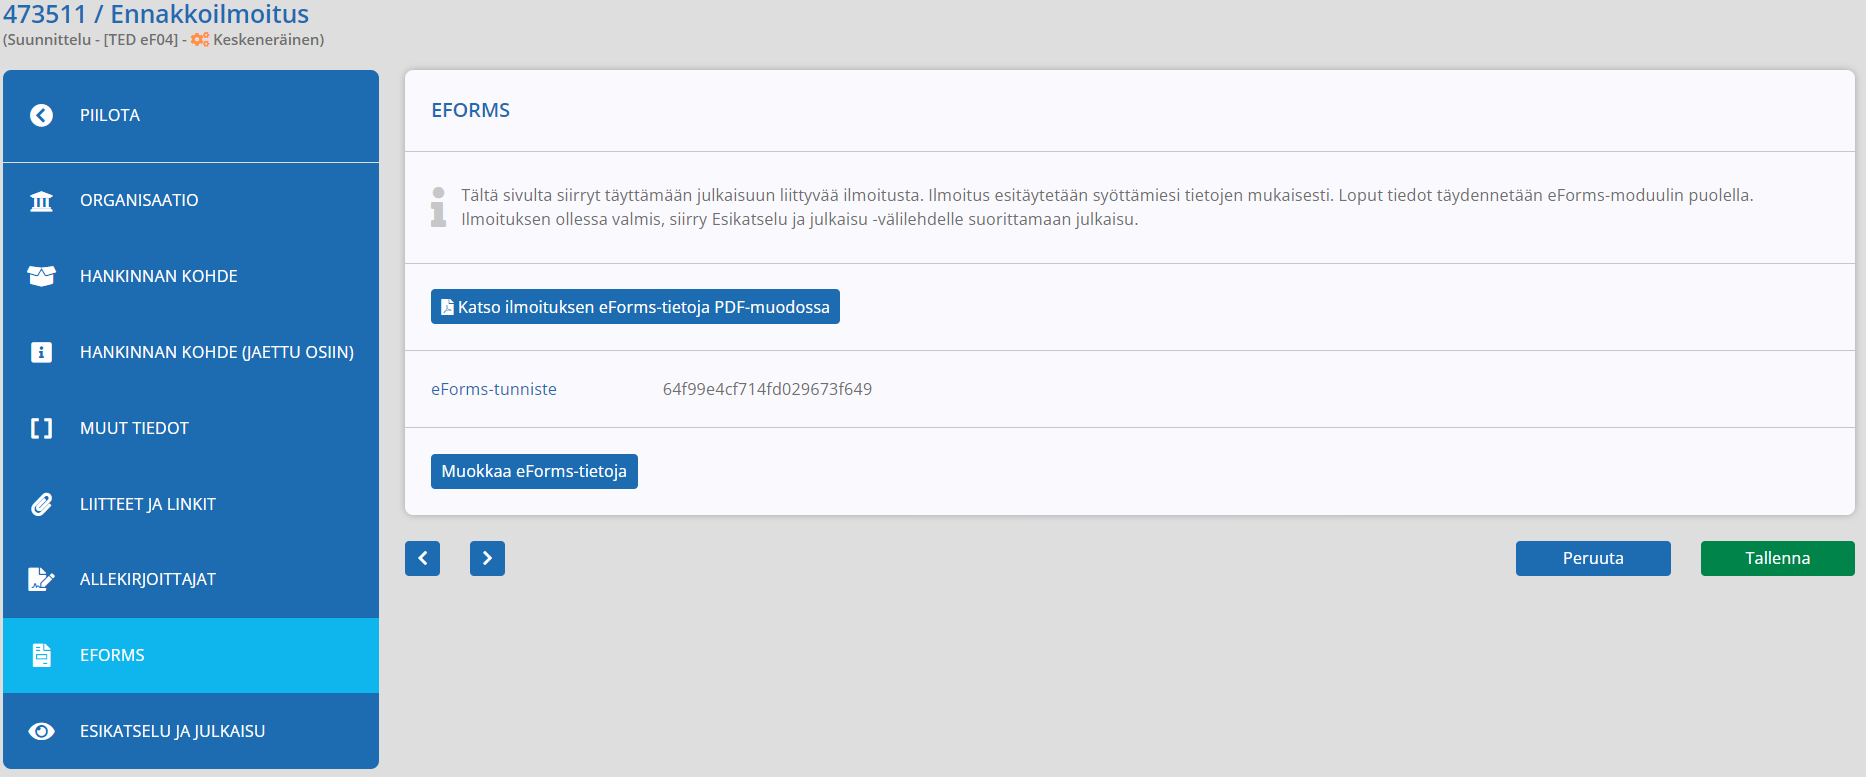Click the Hankinnan kohde box icon
This screenshot has width=1866, height=777.
[x=41, y=276]
